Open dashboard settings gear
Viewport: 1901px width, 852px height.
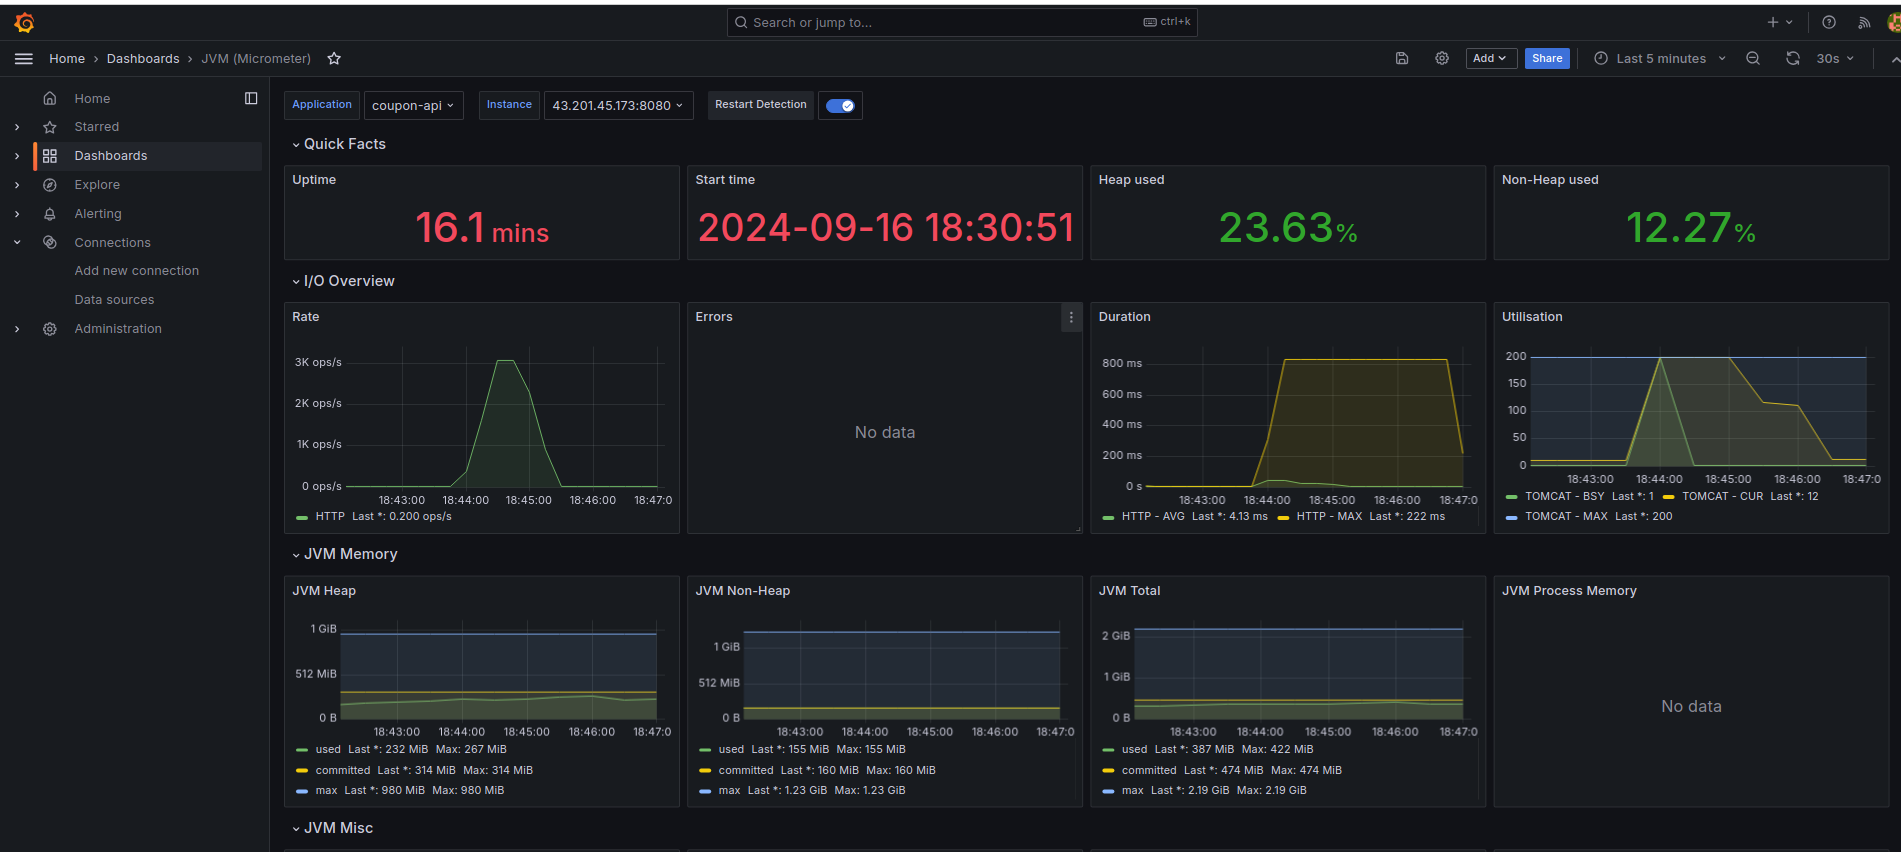click(x=1442, y=59)
